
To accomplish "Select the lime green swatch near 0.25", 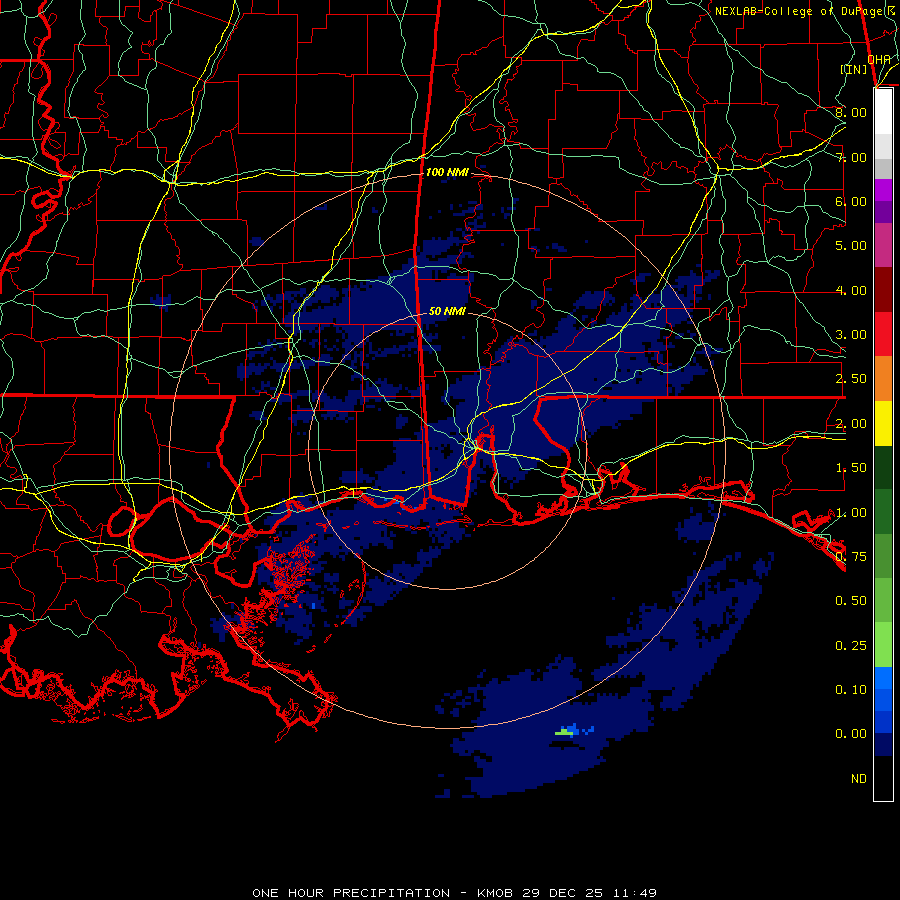I will (883, 645).
